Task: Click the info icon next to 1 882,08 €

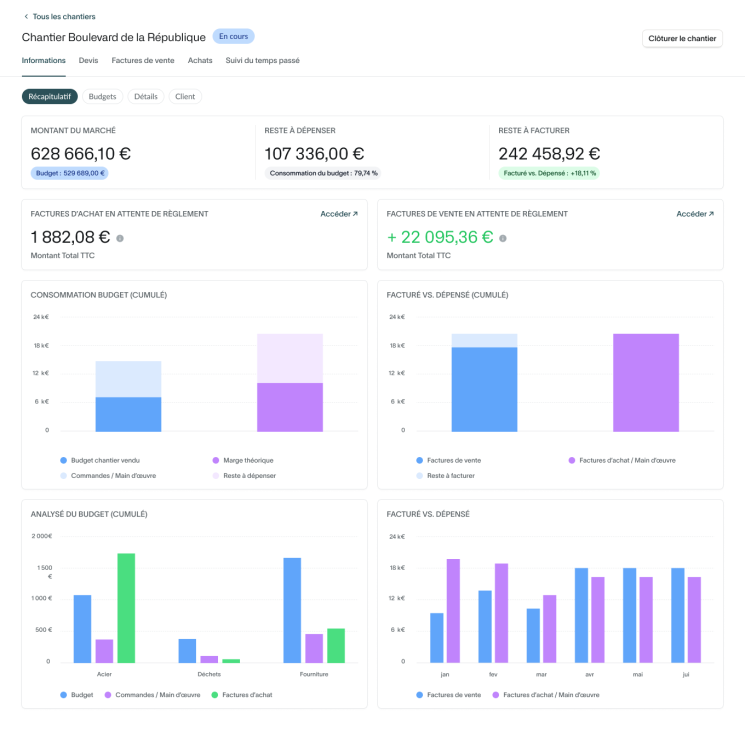Action: [x=120, y=238]
